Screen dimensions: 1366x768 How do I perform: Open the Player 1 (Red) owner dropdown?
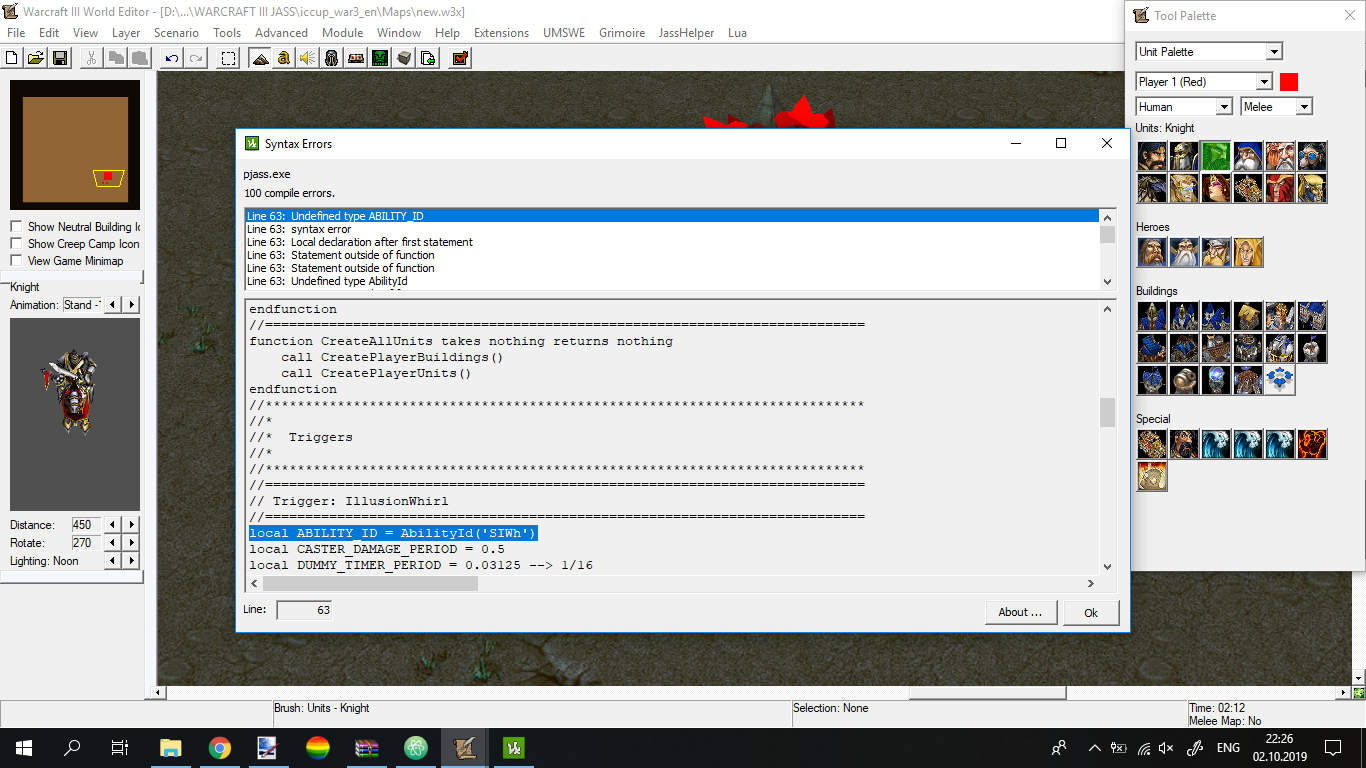pyautogui.click(x=1204, y=82)
